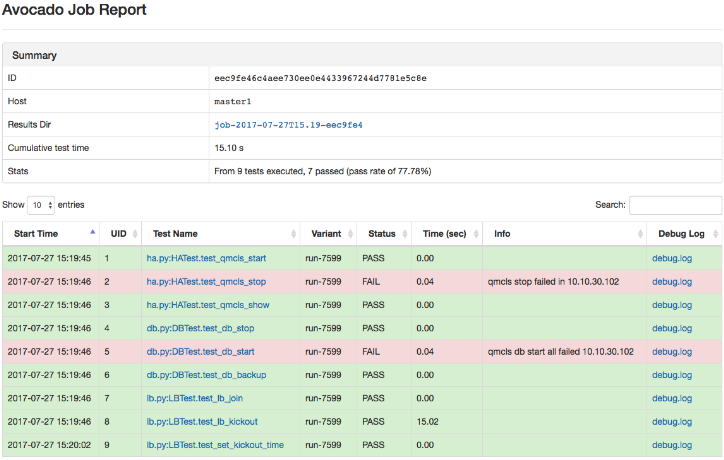
Task: Sort table by Variant column
Action: [327, 233]
